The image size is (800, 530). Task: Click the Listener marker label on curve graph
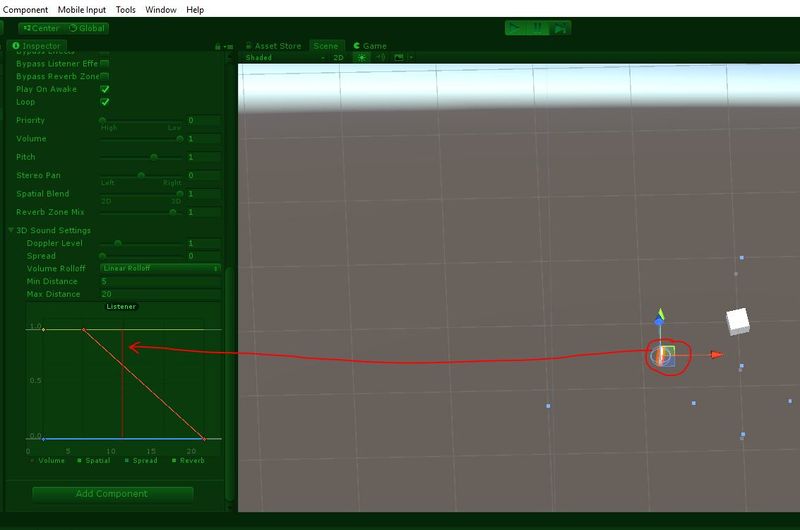[121, 307]
